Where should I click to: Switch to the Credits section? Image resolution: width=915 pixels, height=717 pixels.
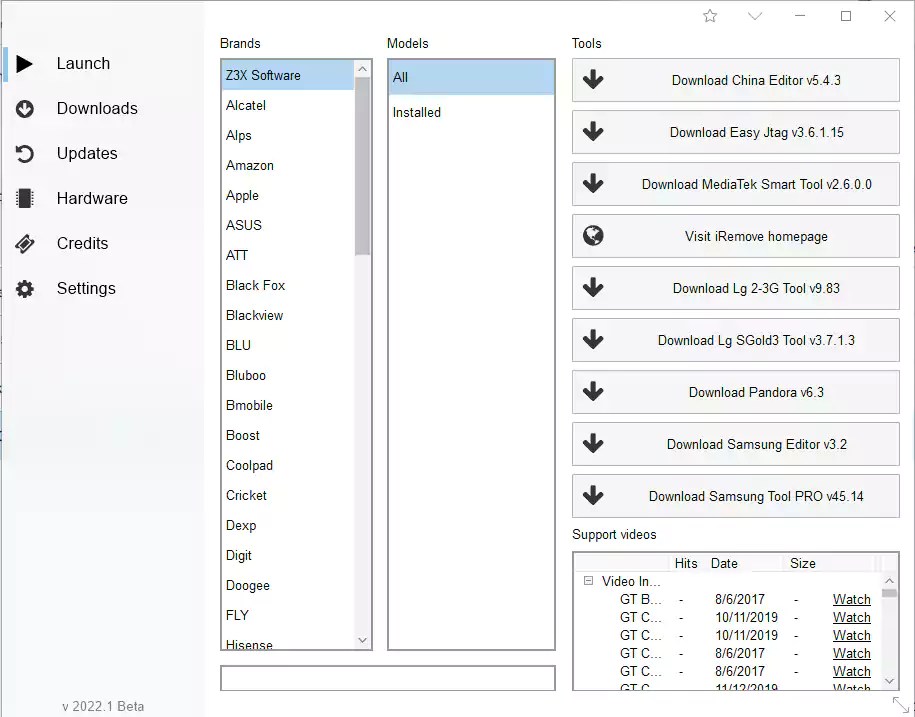[82, 243]
